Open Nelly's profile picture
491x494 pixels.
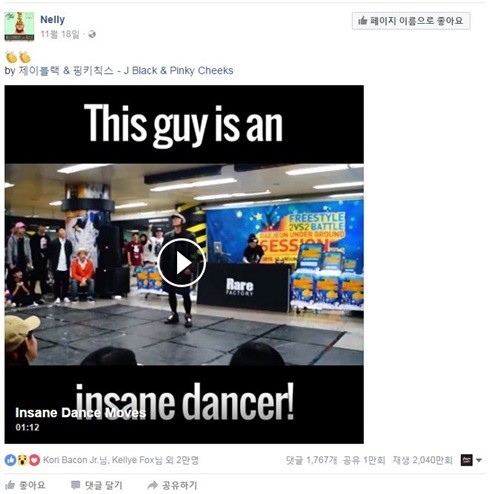pyautogui.click(x=19, y=27)
